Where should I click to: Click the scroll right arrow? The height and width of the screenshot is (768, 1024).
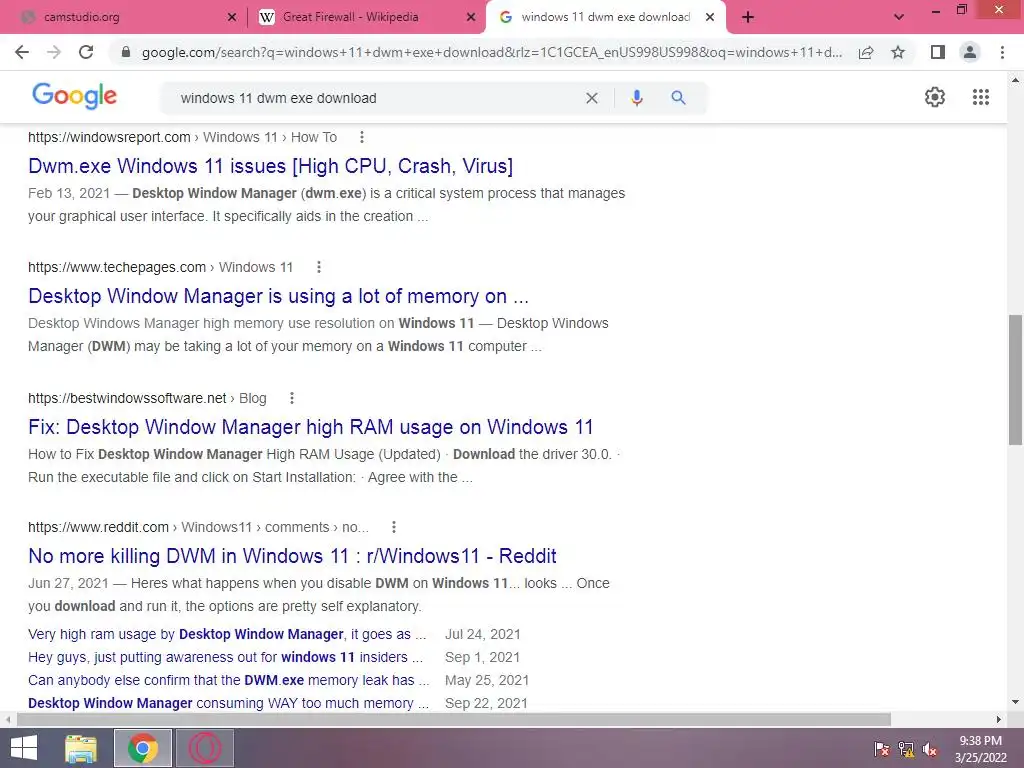999,719
